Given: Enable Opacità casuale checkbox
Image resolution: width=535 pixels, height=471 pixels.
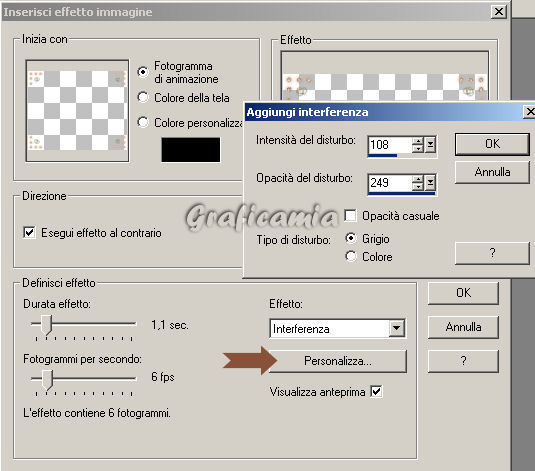Looking at the screenshot, I should tap(350, 216).
